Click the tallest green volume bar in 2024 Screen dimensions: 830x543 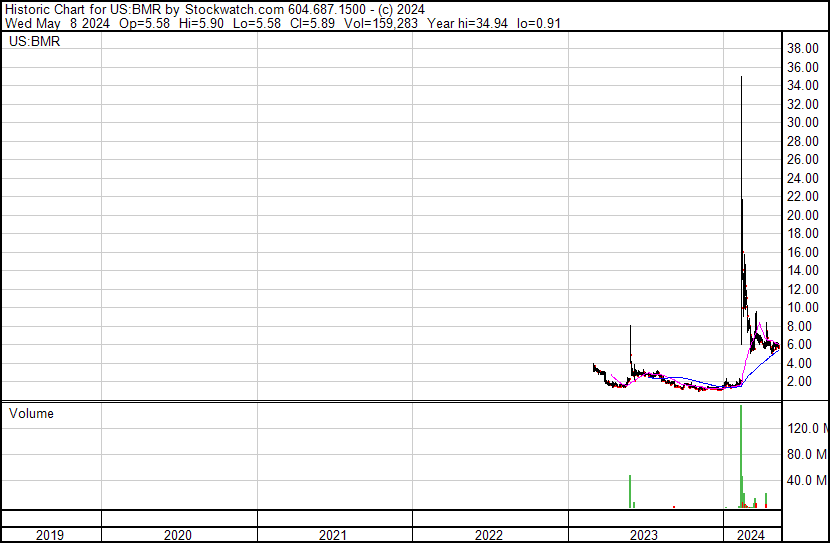[x=741, y=456]
